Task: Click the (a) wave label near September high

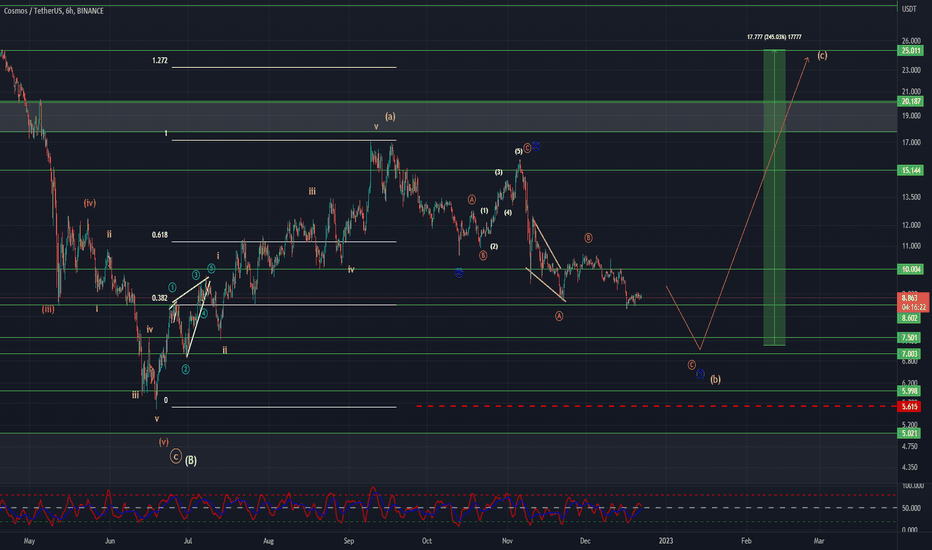Action: [390, 117]
